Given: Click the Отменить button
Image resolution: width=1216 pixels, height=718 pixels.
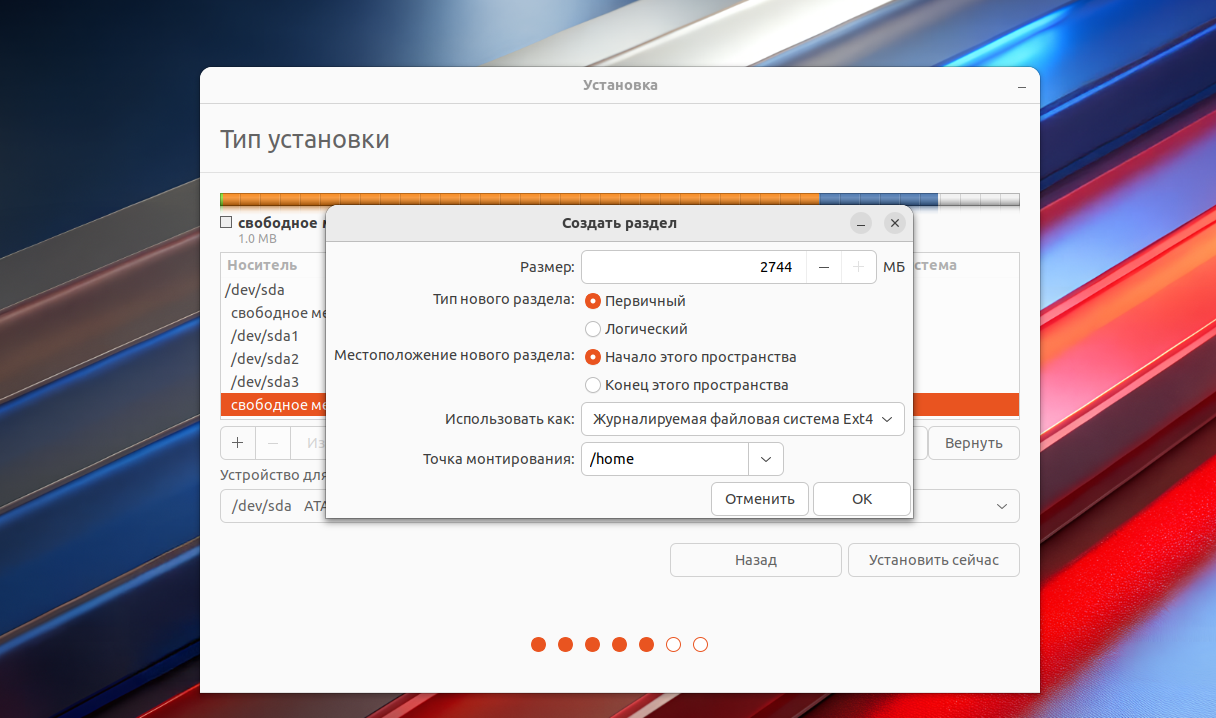Looking at the screenshot, I should click(x=759, y=499).
